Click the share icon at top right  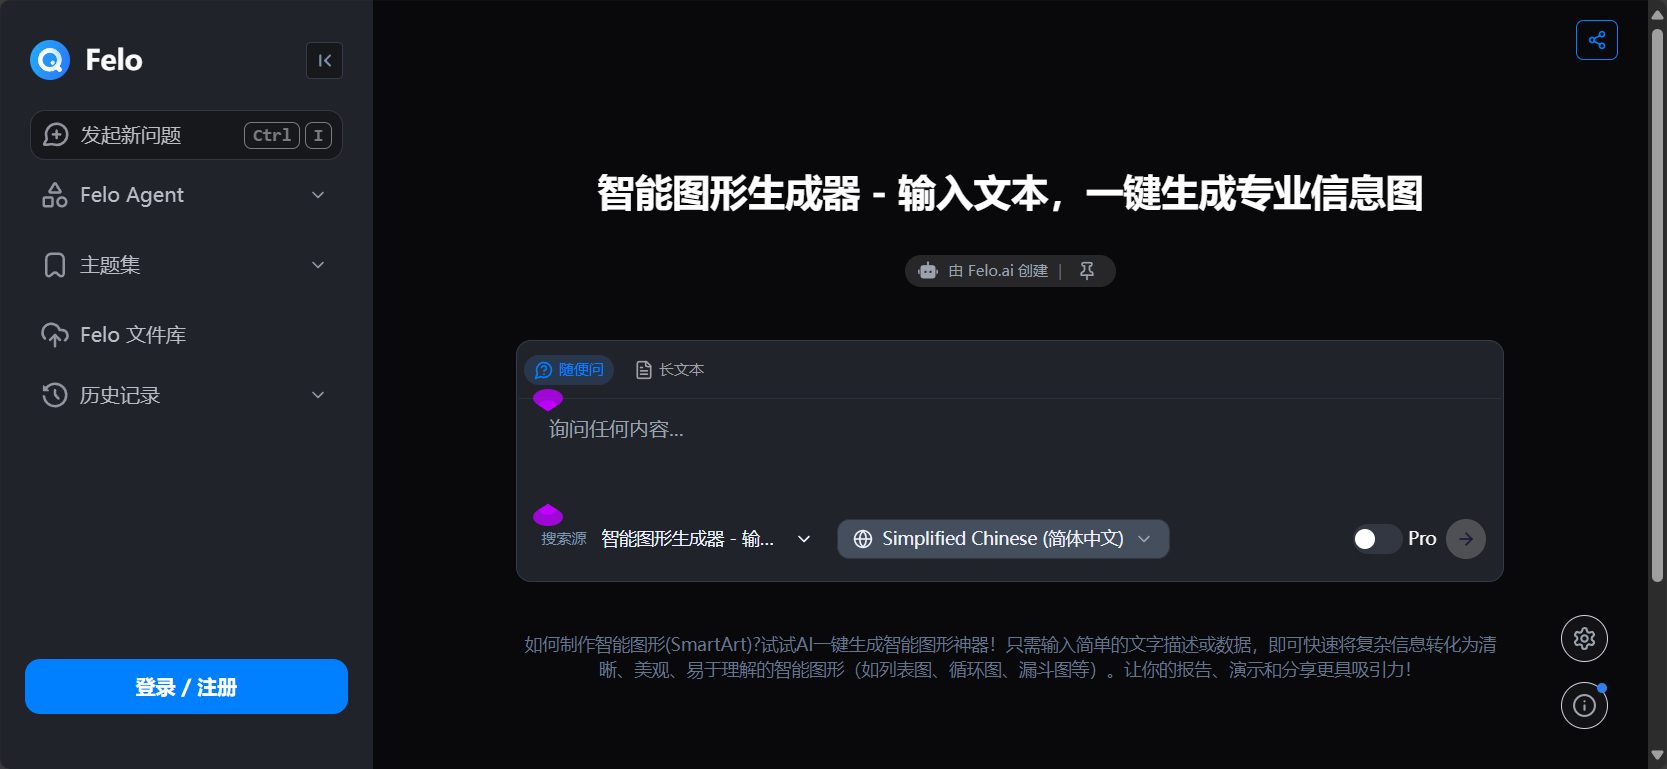(x=1597, y=40)
